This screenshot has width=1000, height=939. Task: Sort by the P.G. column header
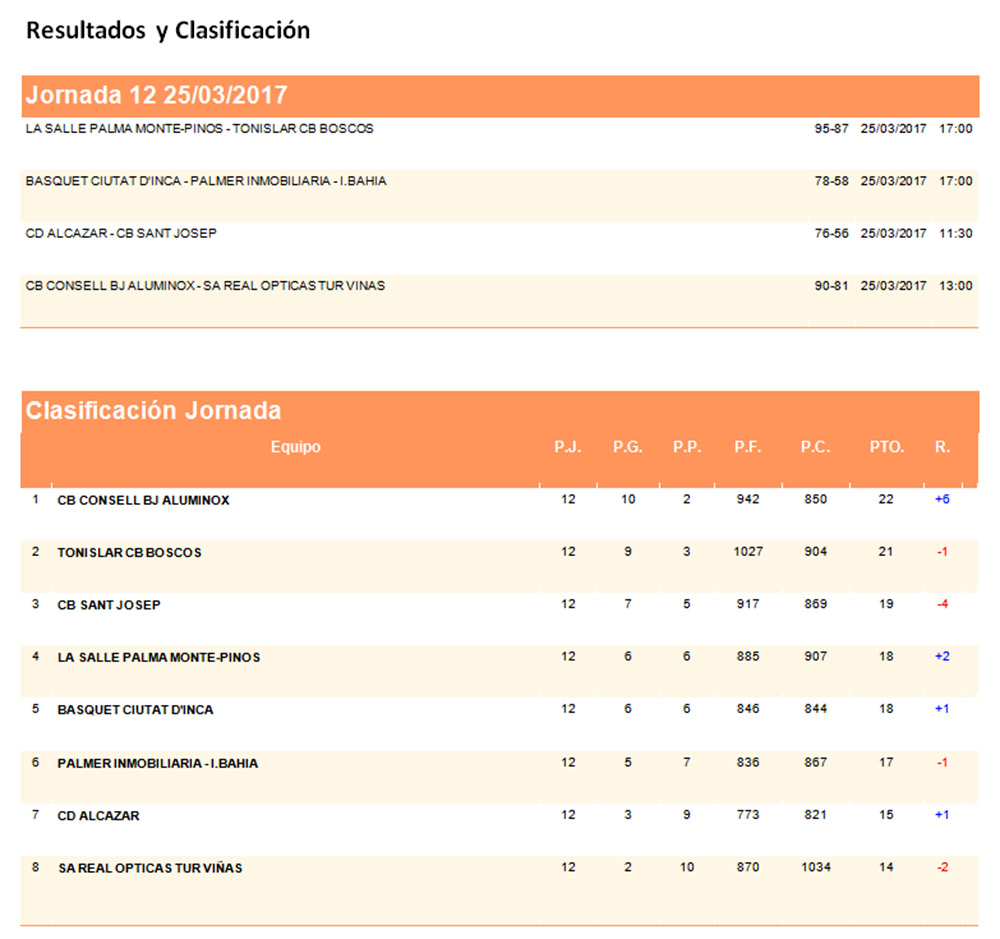[628, 447]
